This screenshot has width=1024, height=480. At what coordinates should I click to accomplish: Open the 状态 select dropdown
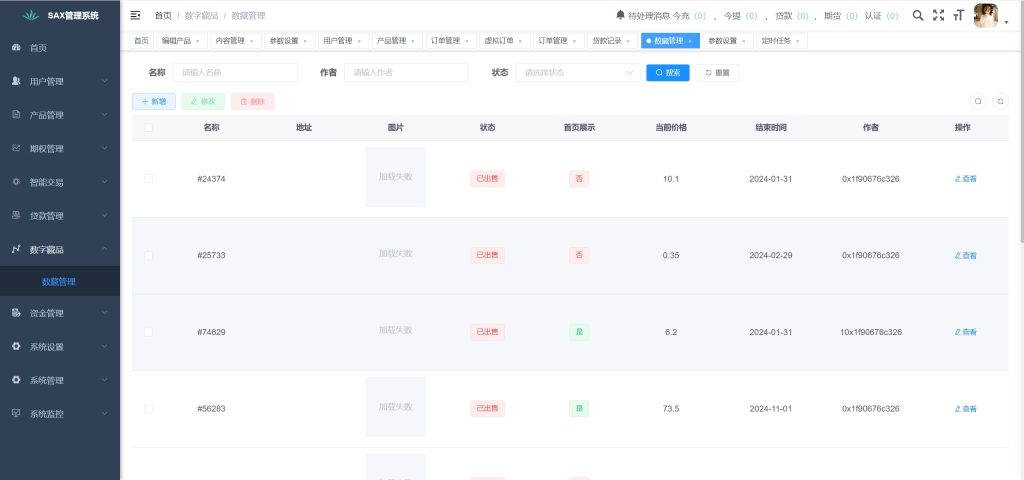pyautogui.click(x=578, y=72)
